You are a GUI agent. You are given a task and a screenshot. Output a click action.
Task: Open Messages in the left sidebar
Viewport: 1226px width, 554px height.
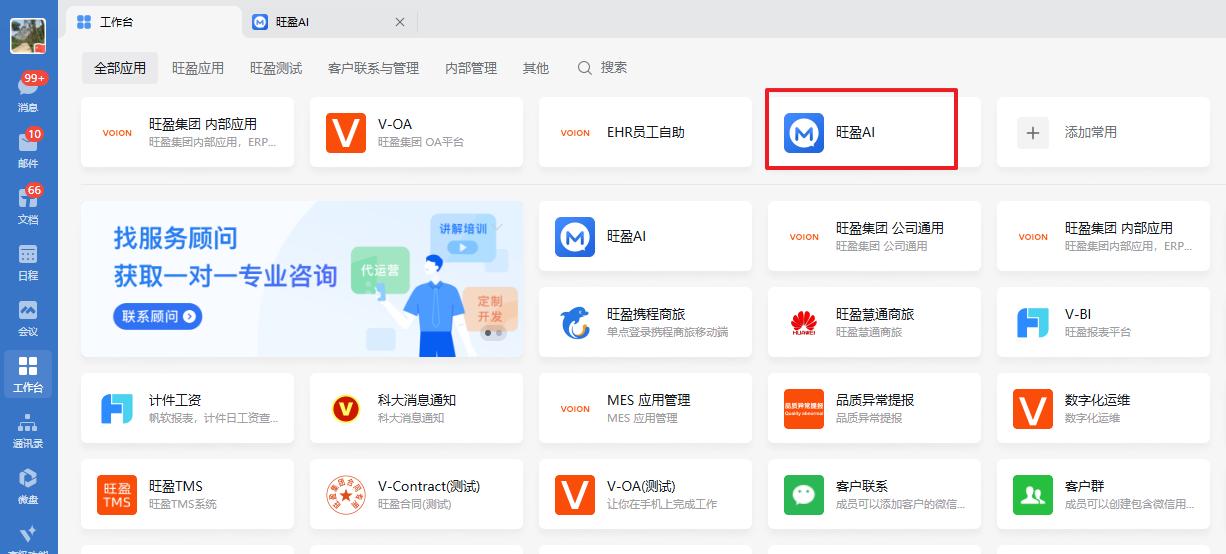click(28, 93)
